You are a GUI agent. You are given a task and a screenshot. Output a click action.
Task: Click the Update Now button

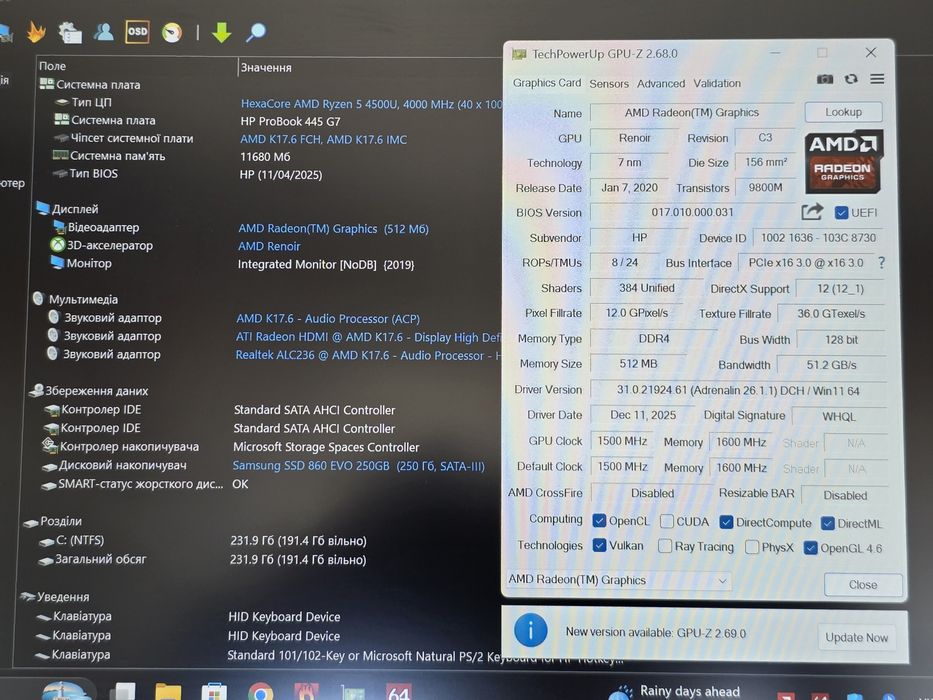pyautogui.click(x=856, y=638)
